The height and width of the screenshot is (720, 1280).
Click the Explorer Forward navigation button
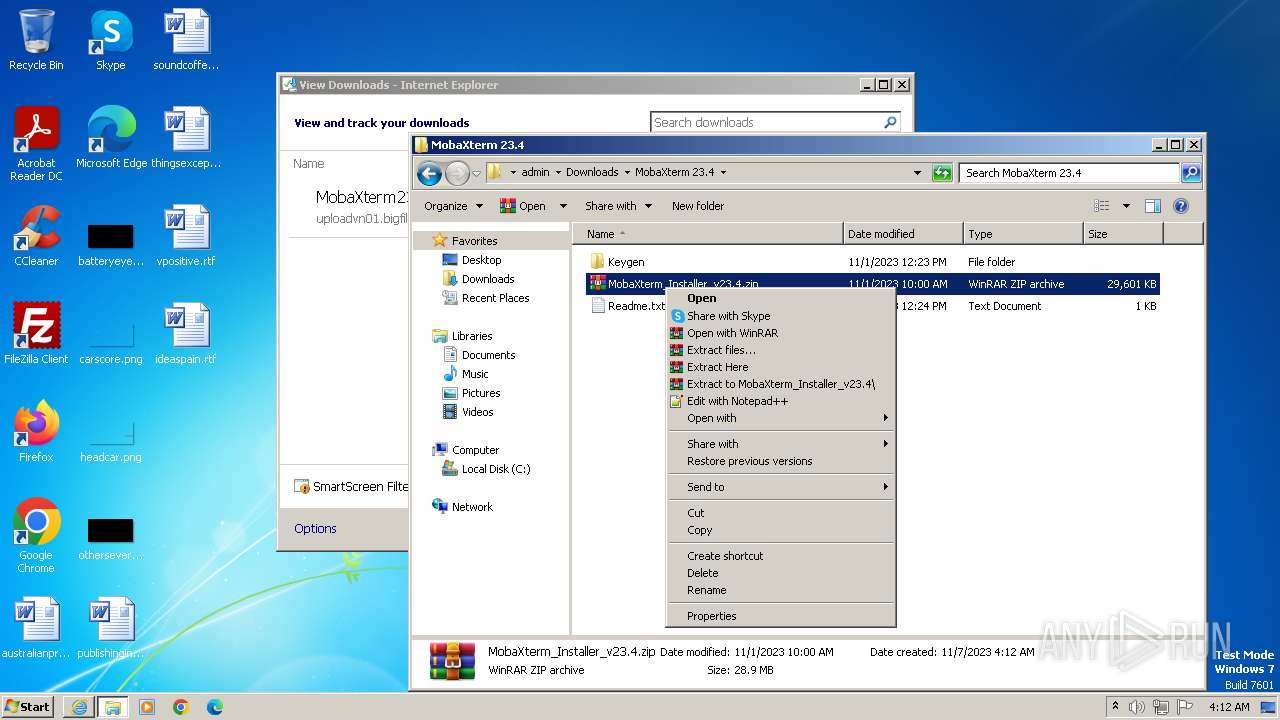click(457, 173)
